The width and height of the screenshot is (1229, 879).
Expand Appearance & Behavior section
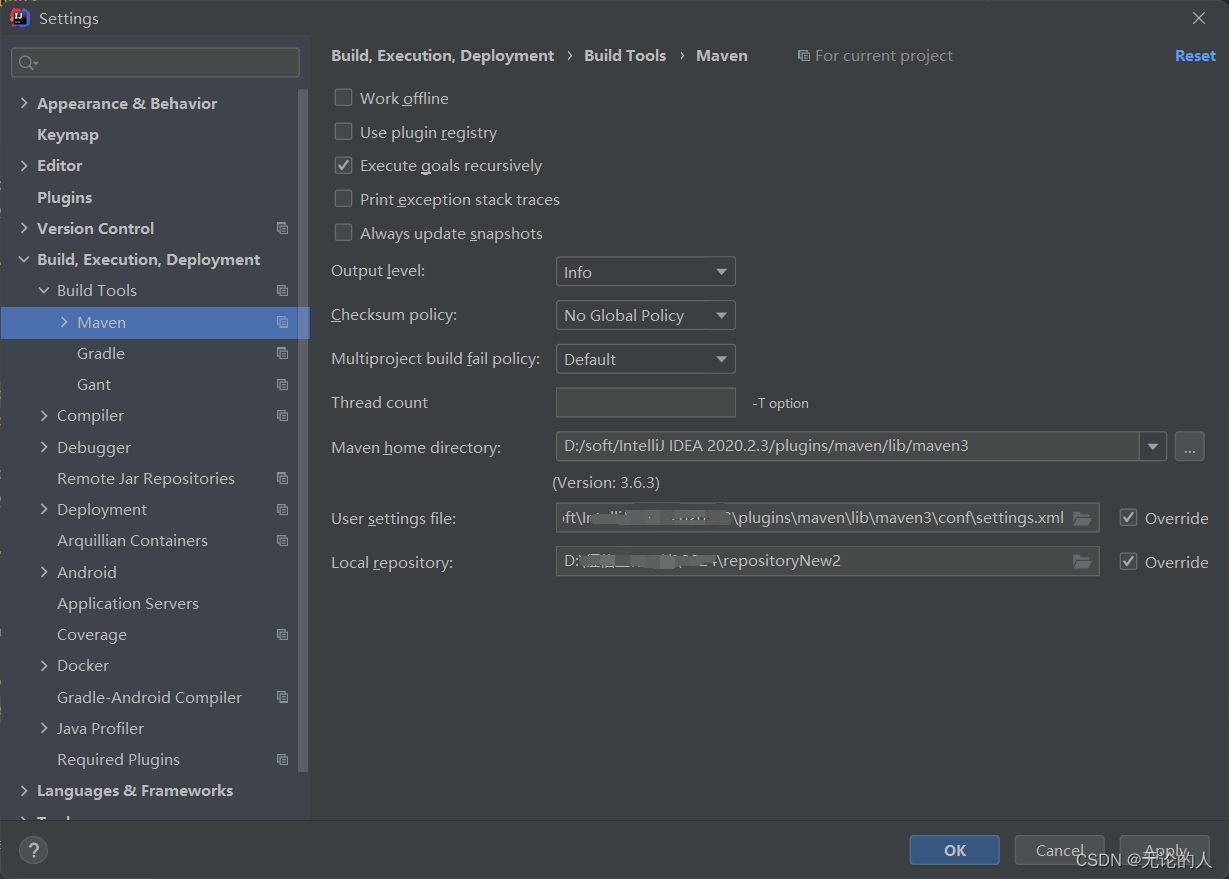pyautogui.click(x=24, y=103)
